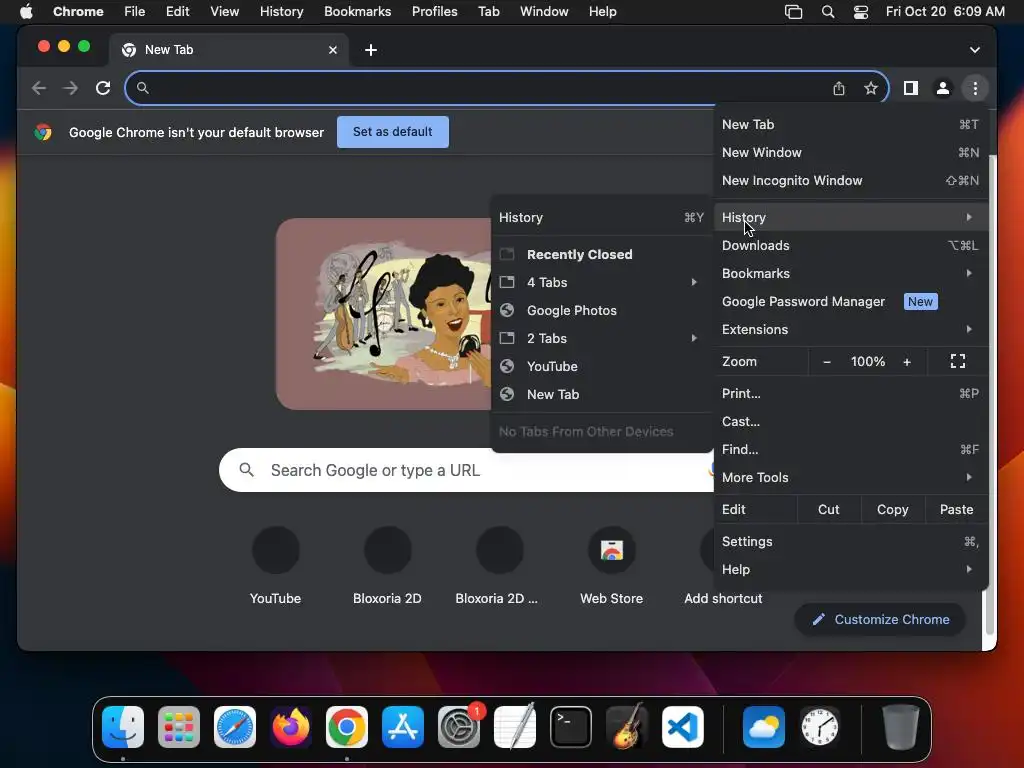Increase zoom with plus button
Screen dimensions: 1024x768
click(x=907, y=362)
